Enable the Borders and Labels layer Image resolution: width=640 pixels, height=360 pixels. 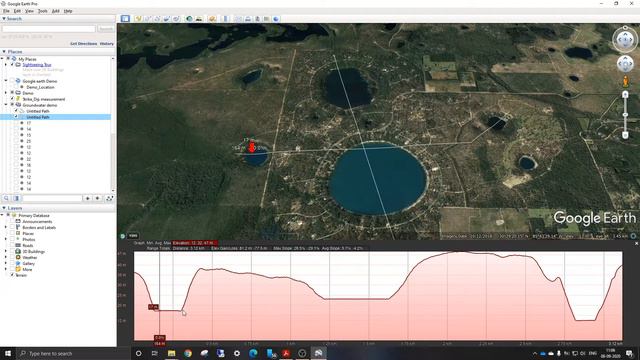[12, 227]
